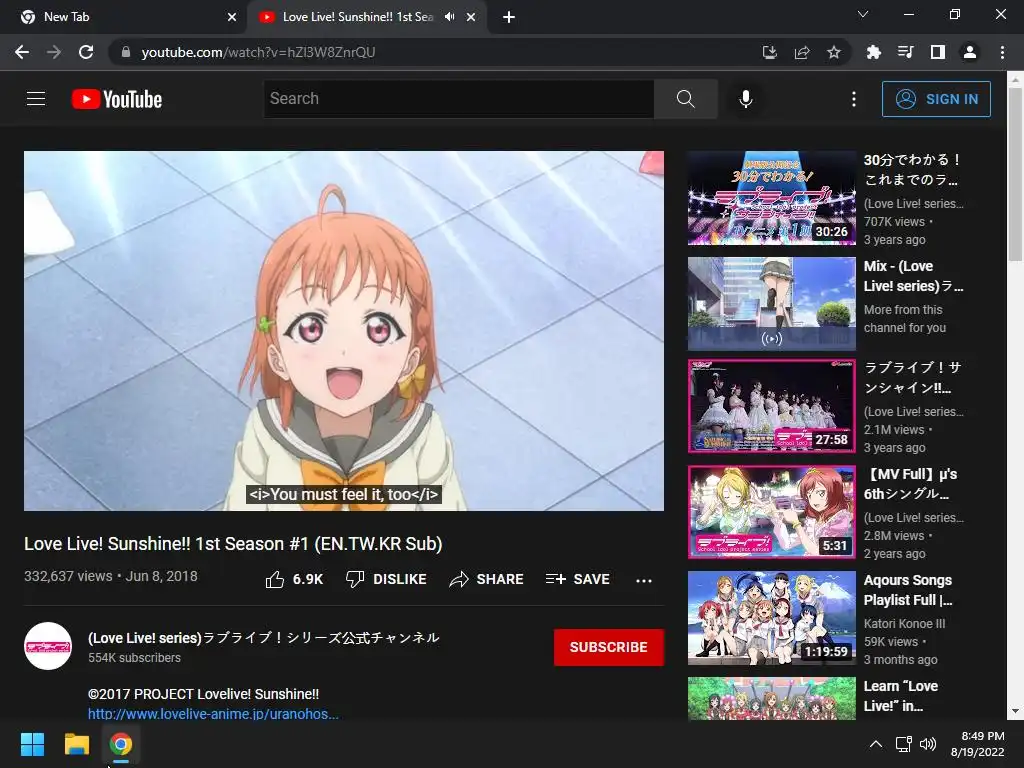Go to YouTube home via logo
Image resolution: width=1024 pixels, height=768 pixels.
117,99
